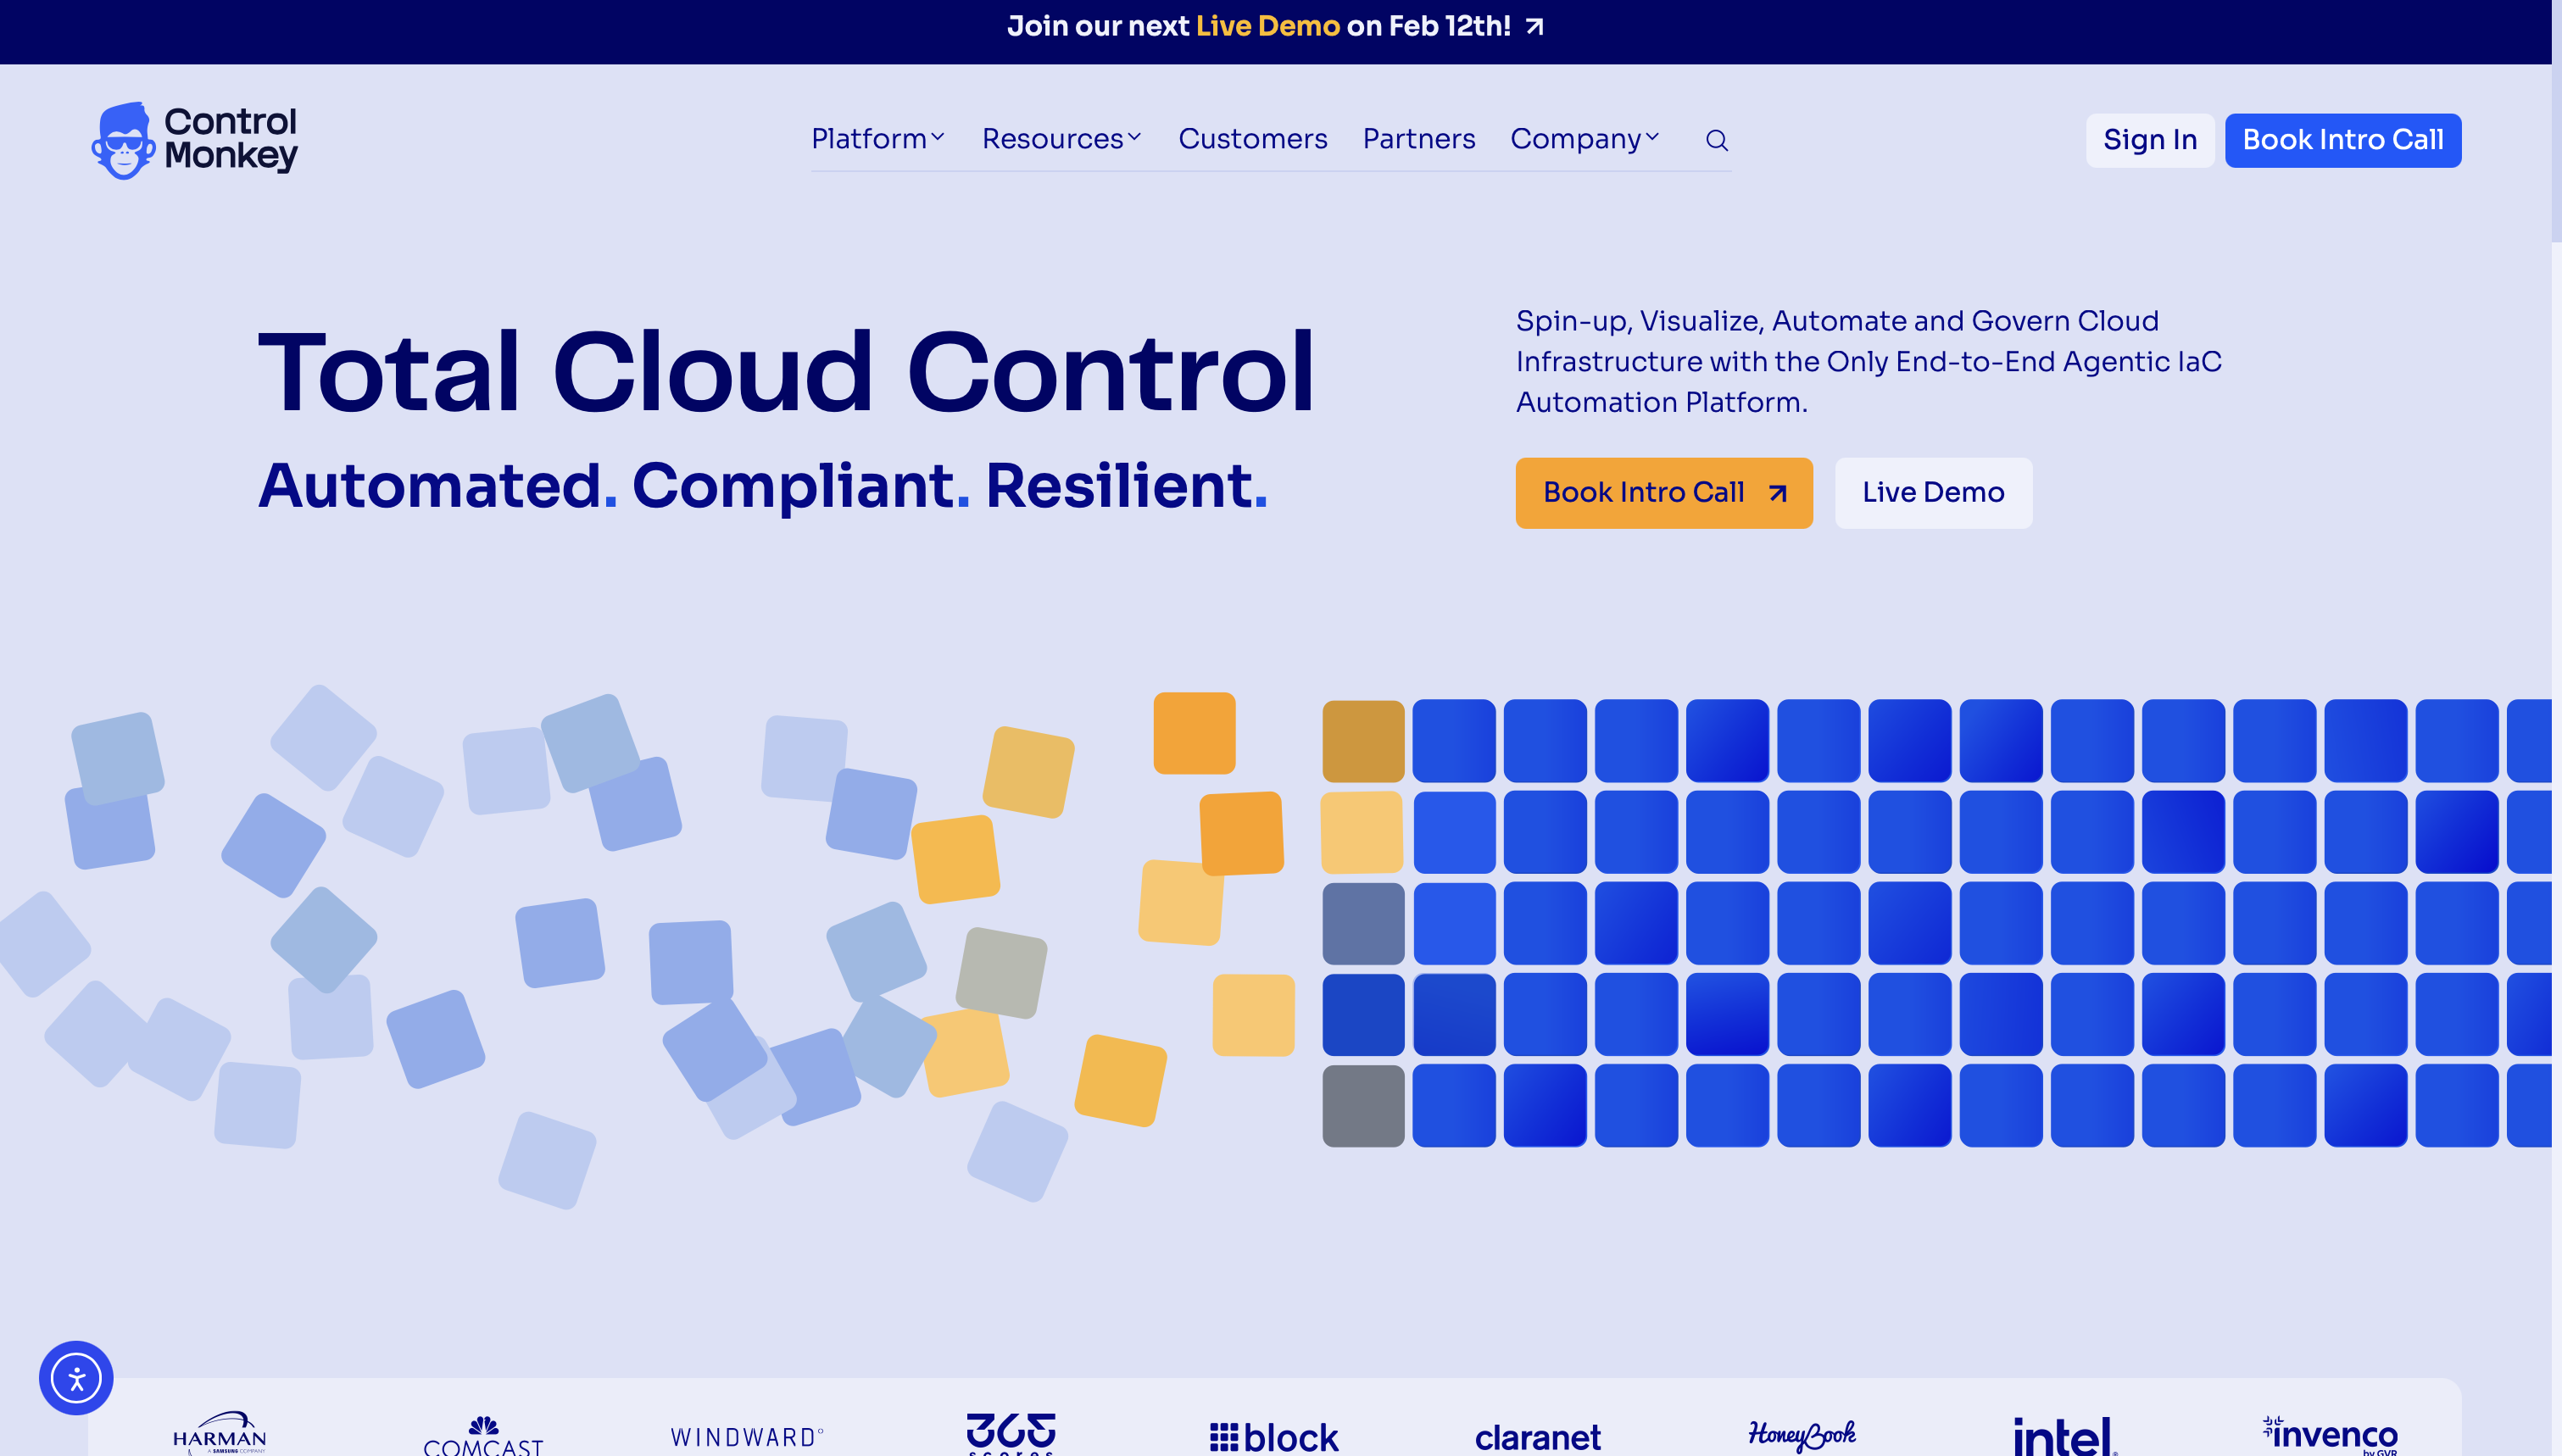Click the Intel customer logo
The image size is (2562, 1456).
2064,1436
